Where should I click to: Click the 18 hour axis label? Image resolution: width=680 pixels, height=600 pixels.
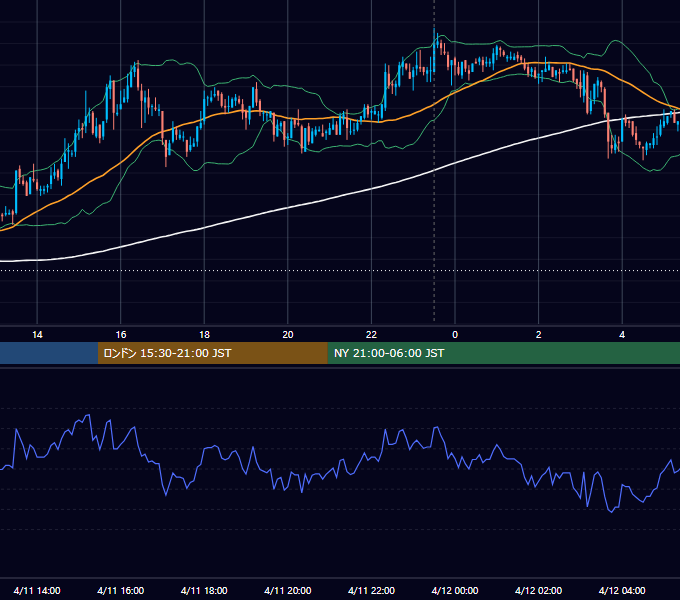click(204, 335)
